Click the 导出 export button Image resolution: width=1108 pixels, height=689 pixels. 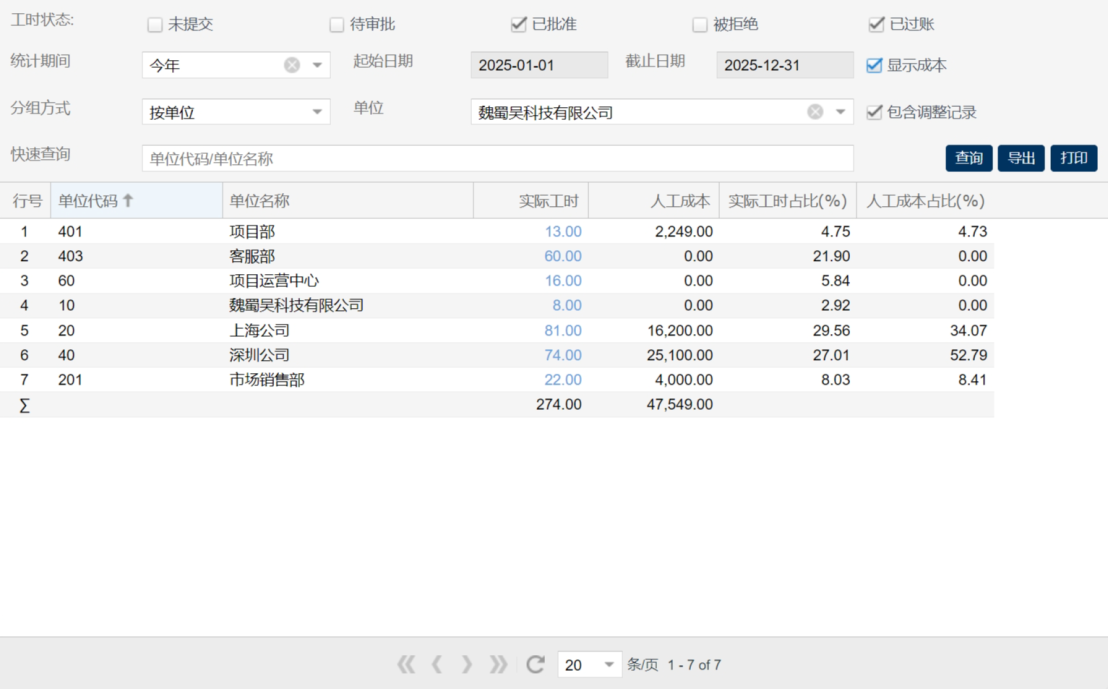coord(1021,158)
